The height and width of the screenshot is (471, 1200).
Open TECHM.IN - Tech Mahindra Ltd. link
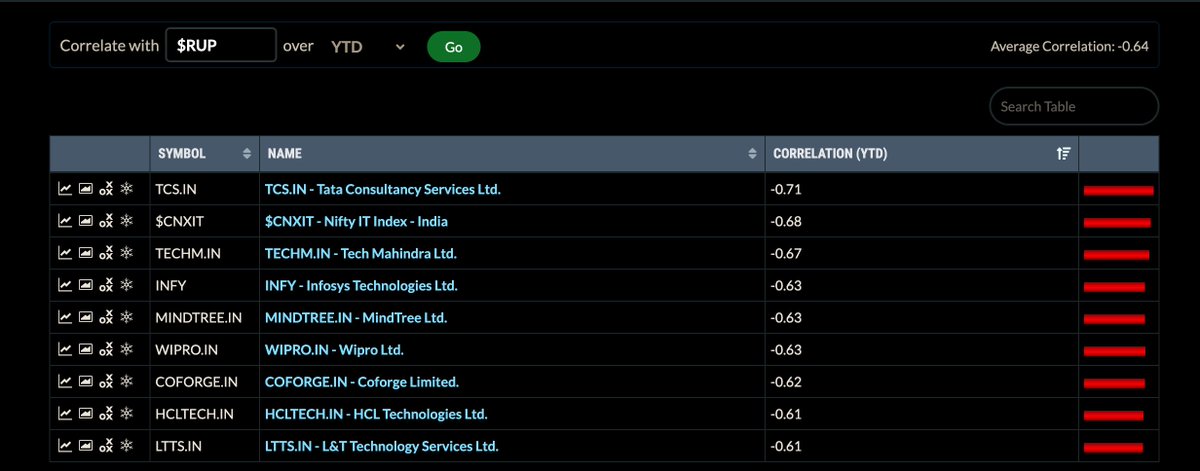(361, 253)
